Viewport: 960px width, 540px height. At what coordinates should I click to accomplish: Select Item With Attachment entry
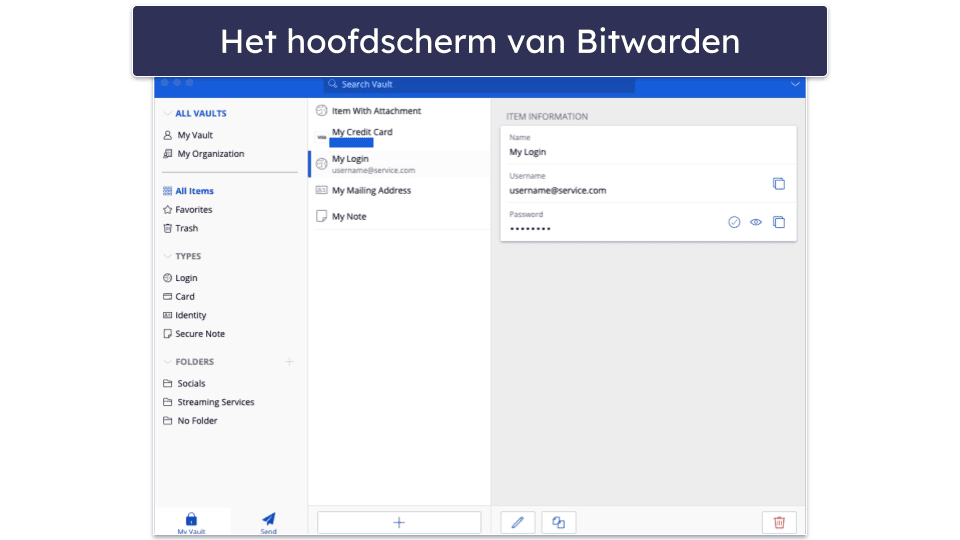click(x=399, y=111)
